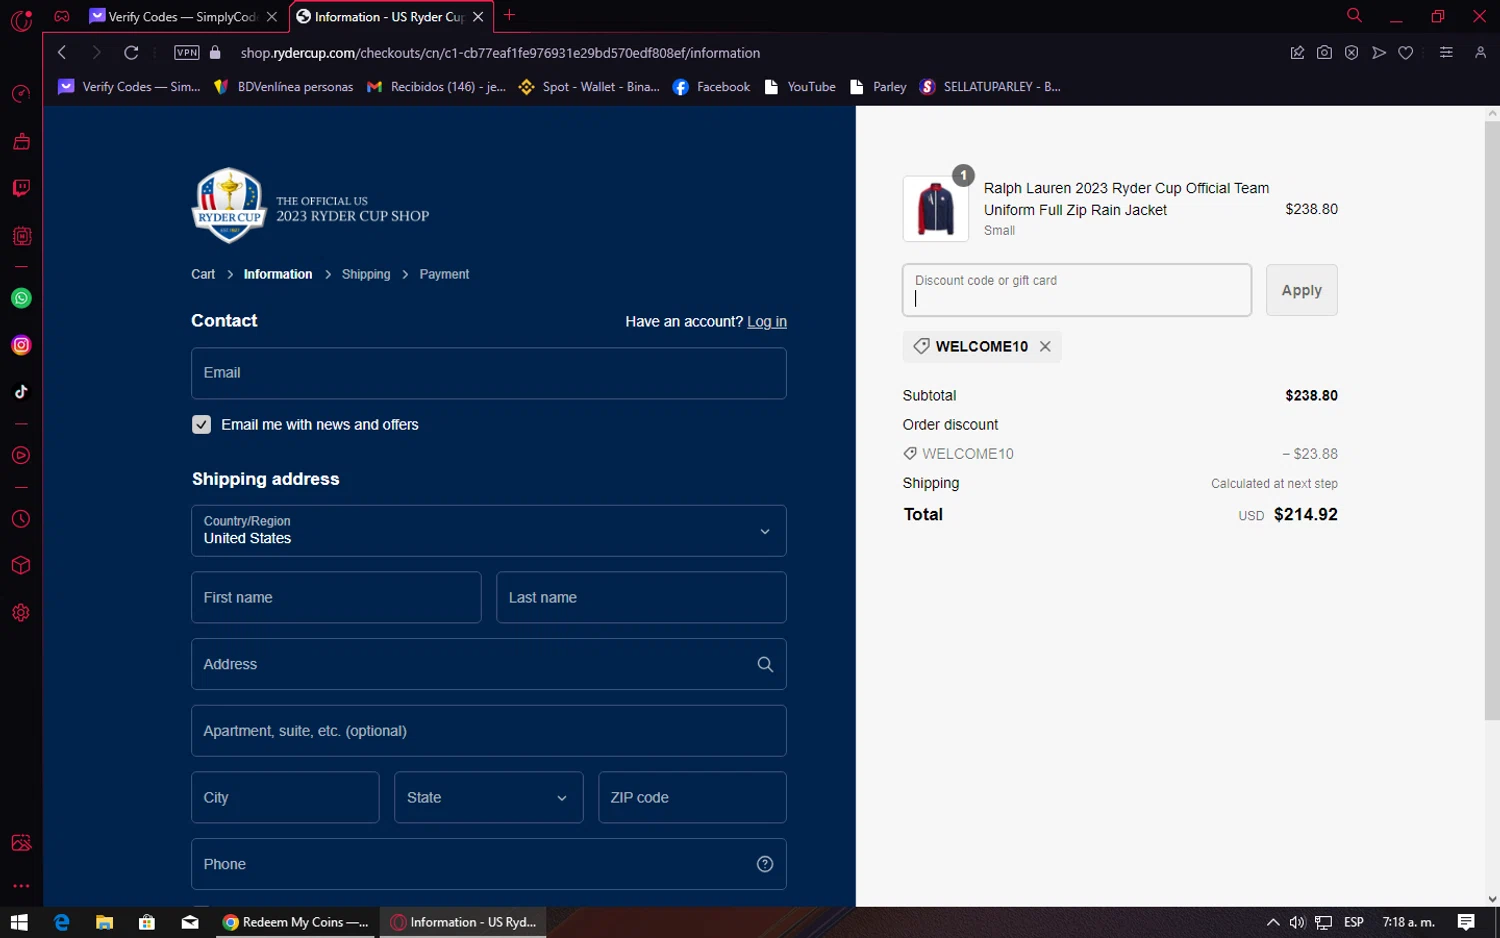This screenshot has height=938, width=1500.
Task: Open the GX Control speedometer sidebar icon
Action: click(21, 94)
